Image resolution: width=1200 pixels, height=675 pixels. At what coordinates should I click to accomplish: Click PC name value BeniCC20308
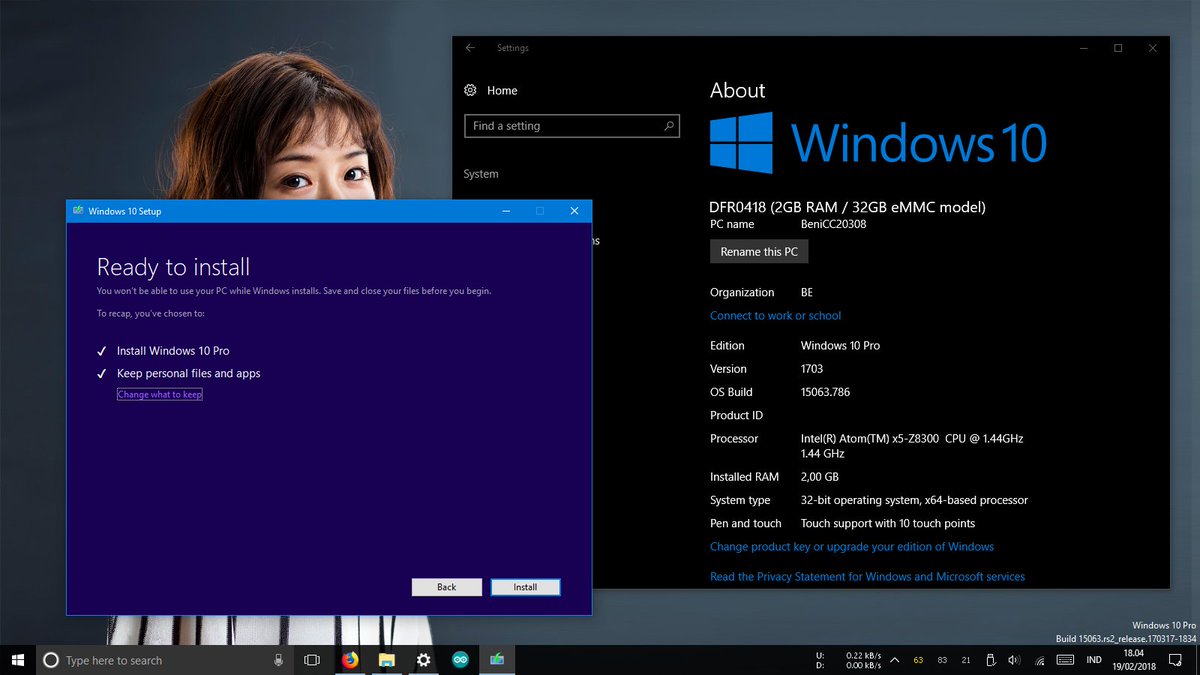pyautogui.click(x=834, y=225)
